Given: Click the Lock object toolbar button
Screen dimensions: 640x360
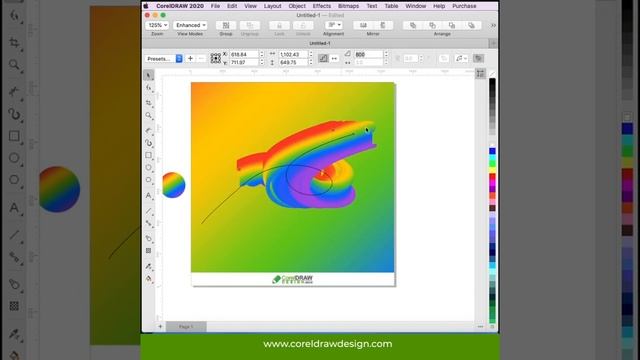Looking at the screenshot, I should [279, 25].
